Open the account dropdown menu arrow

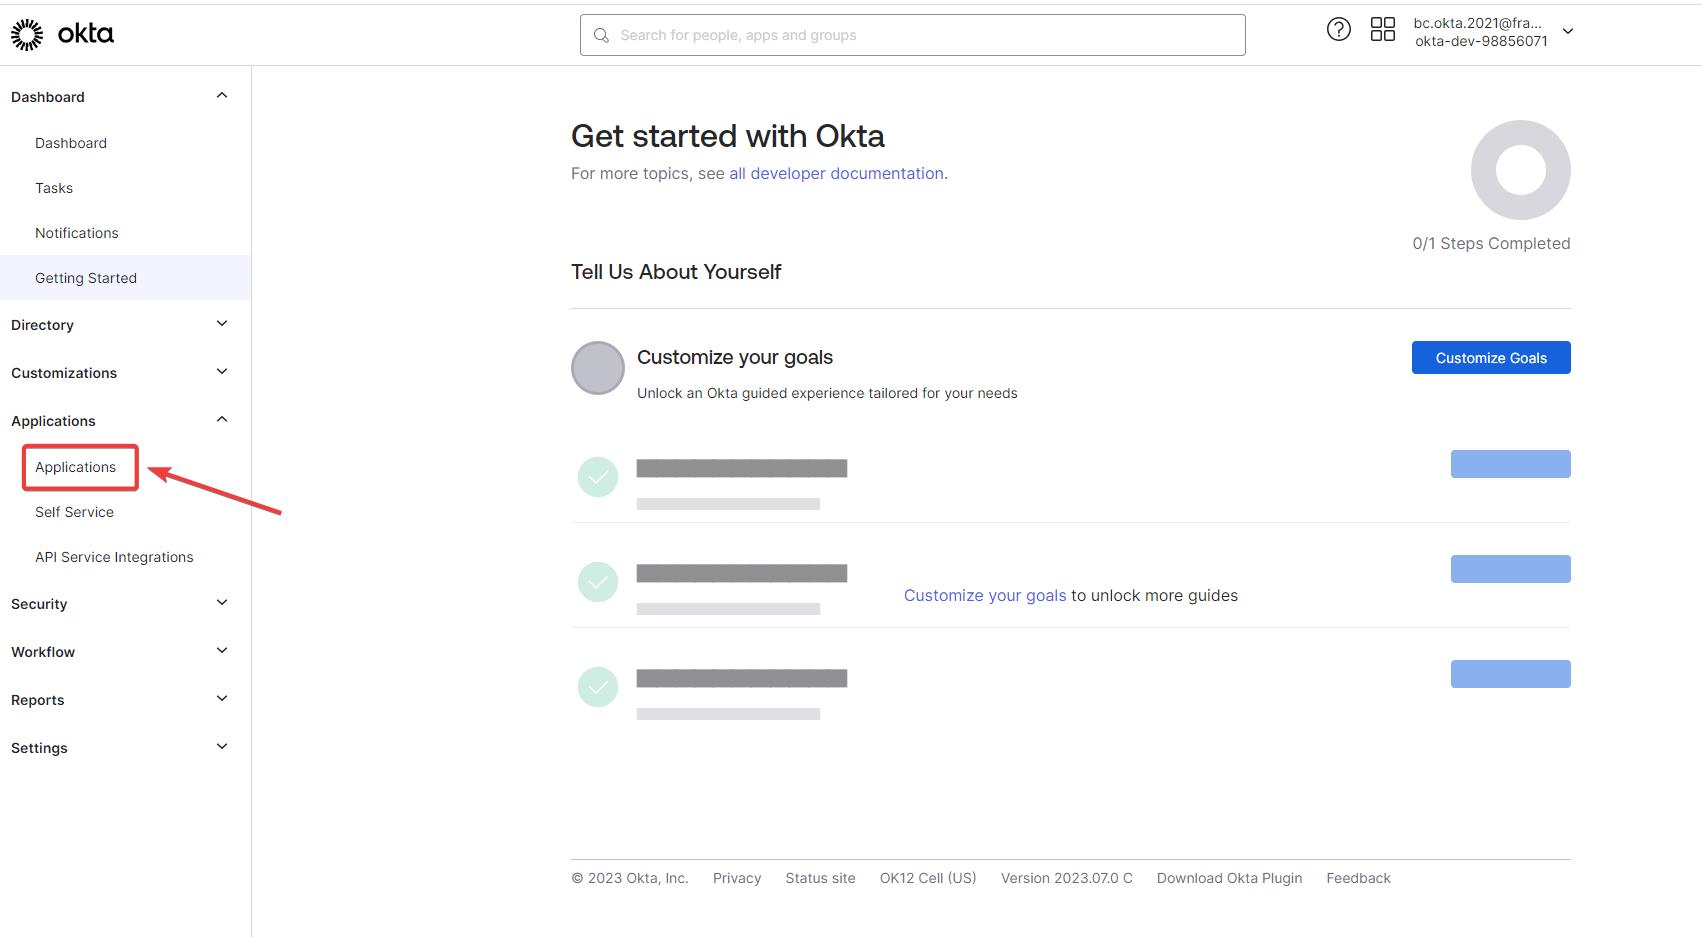pos(1568,32)
